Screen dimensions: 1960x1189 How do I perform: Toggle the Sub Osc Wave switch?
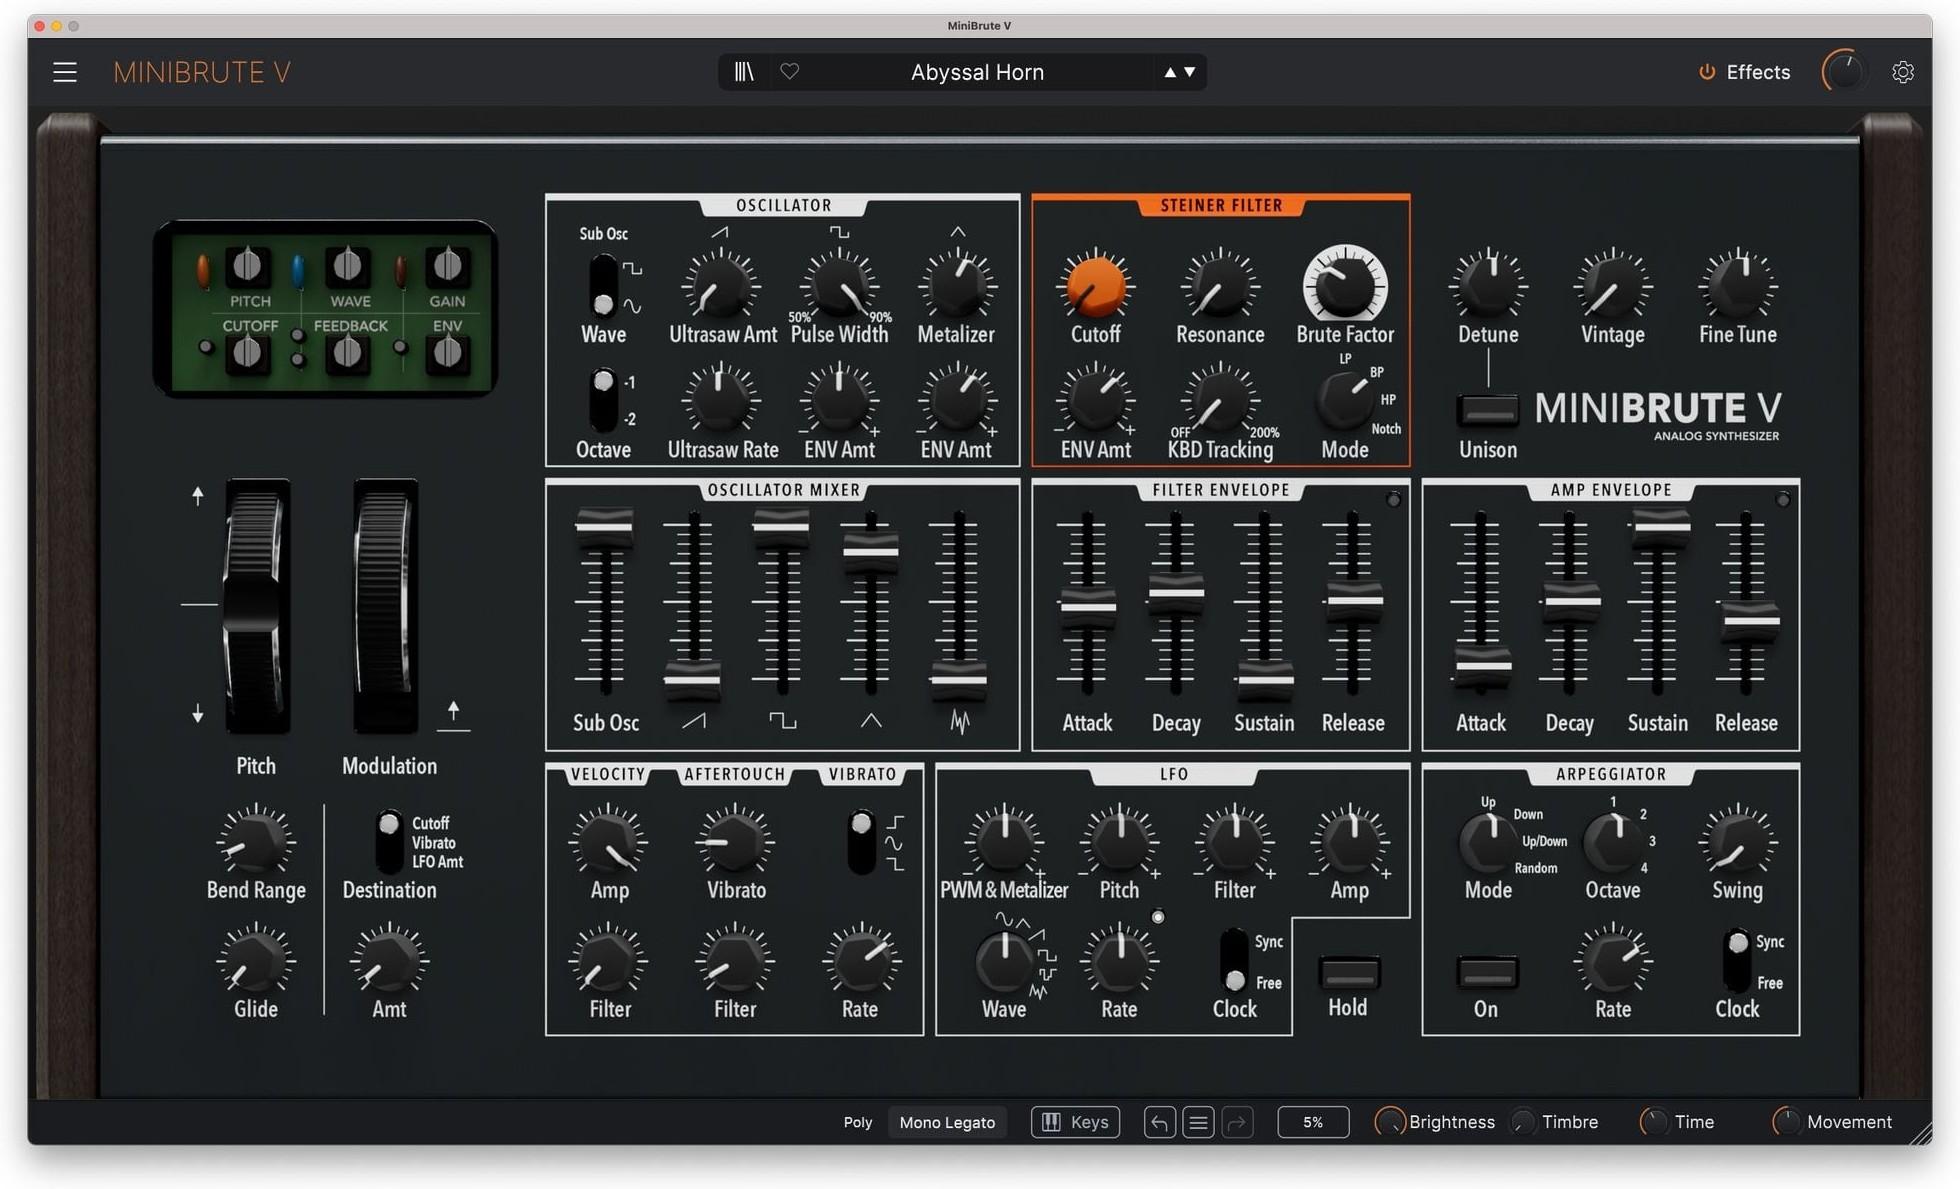(603, 285)
